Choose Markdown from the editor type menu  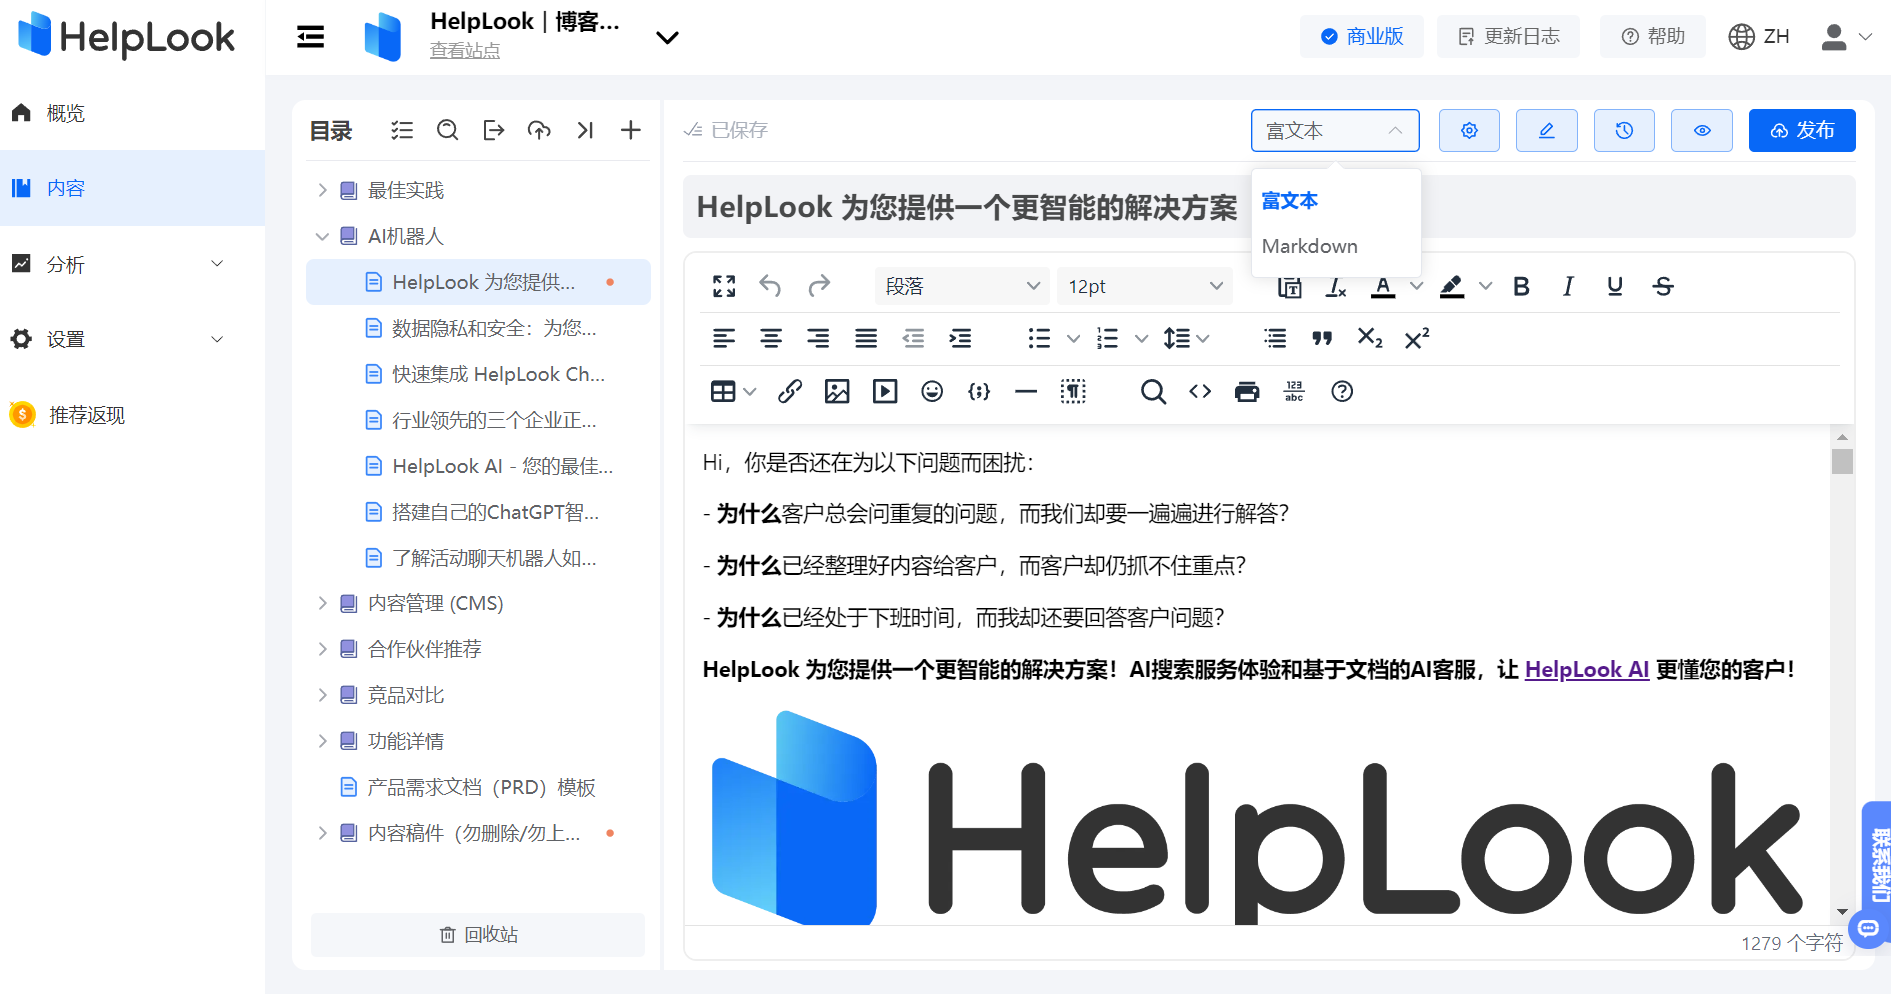pos(1310,246)
